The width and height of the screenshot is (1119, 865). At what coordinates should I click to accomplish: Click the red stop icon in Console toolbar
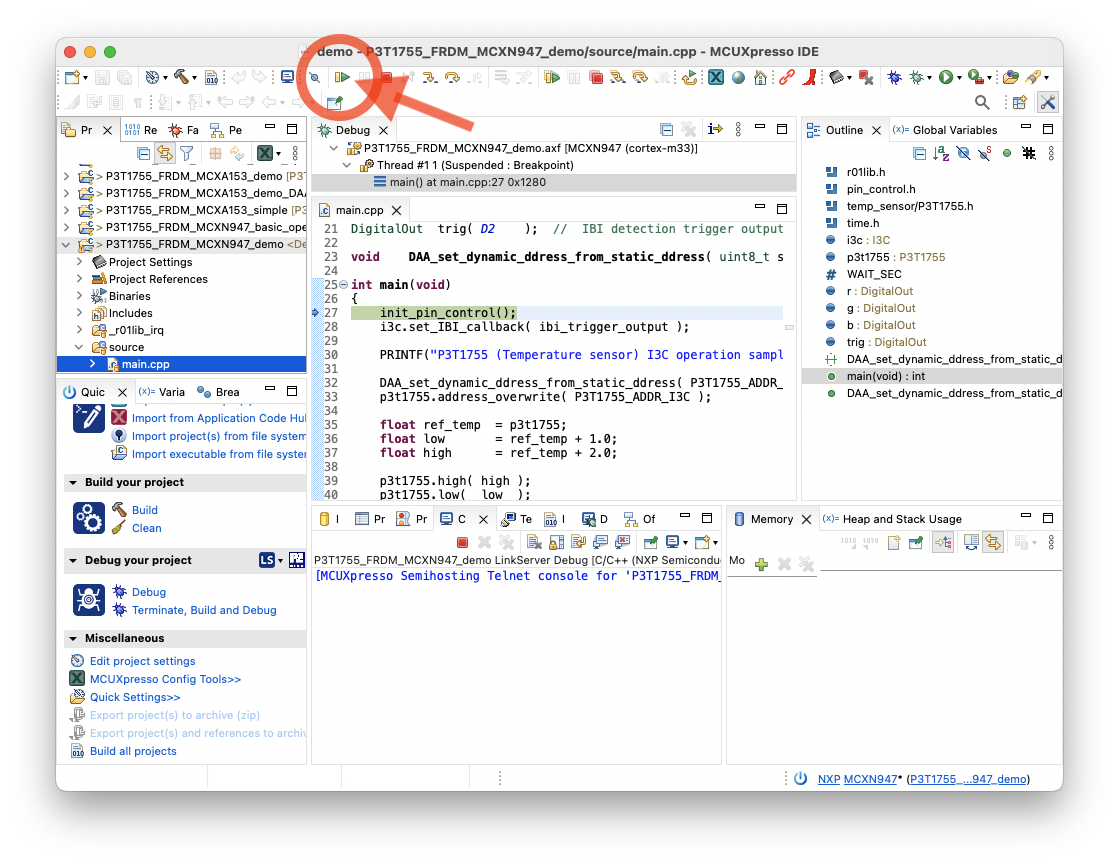[462, 542]
